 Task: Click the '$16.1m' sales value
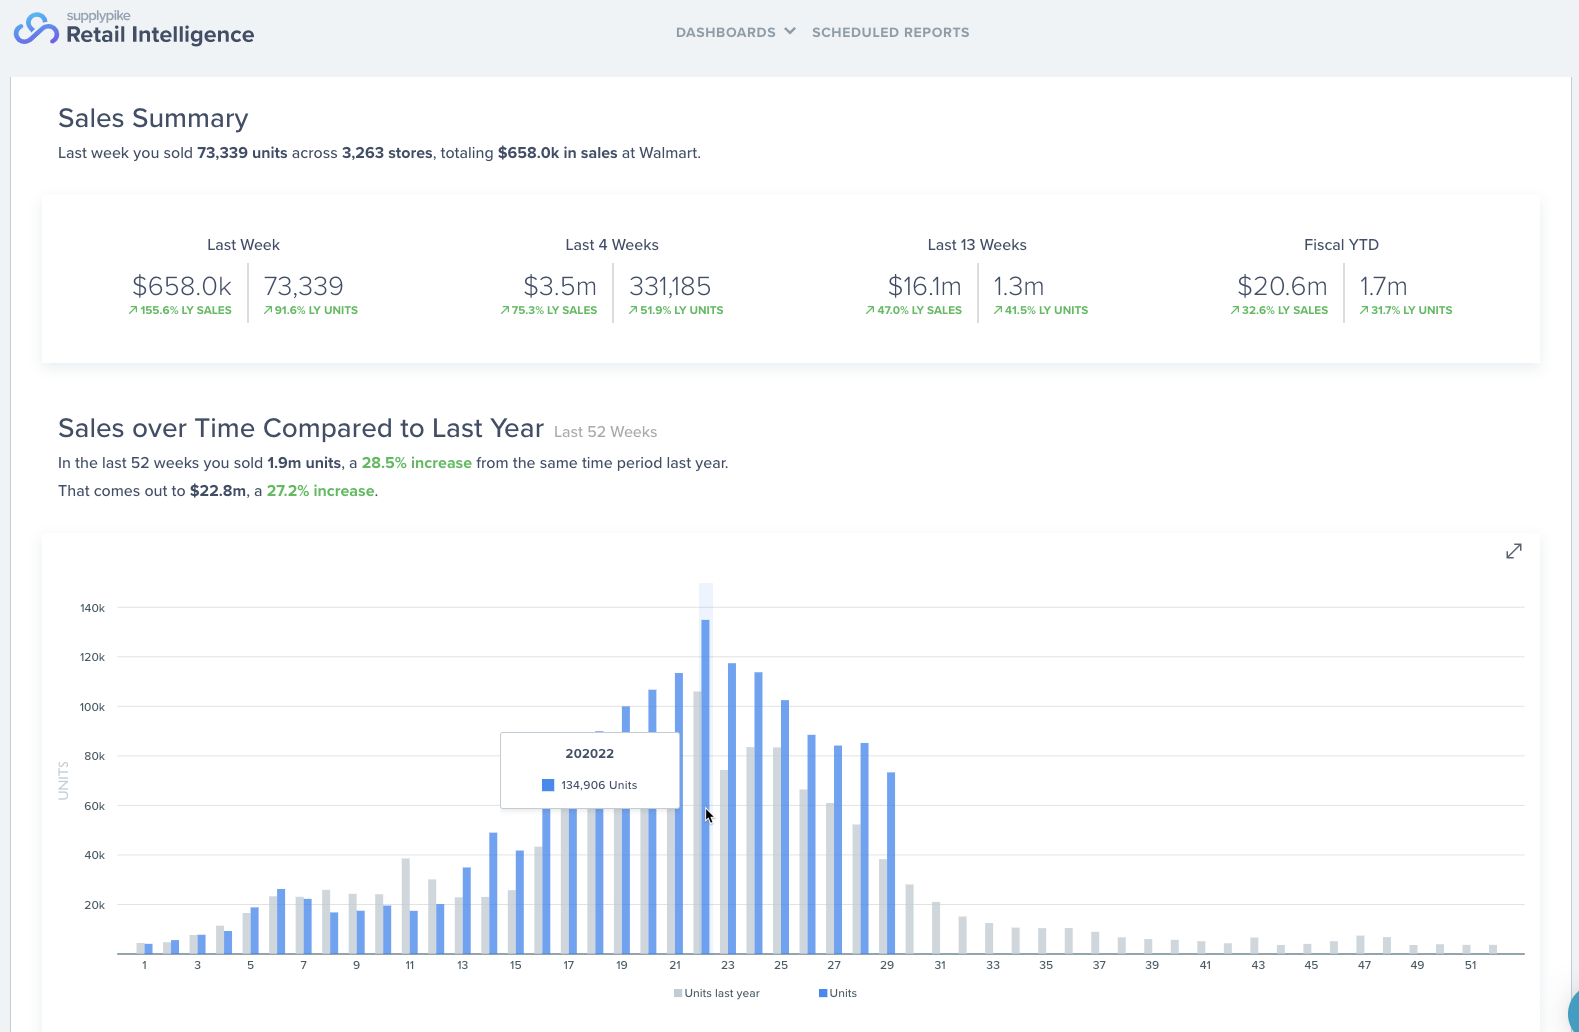[925, 286]
